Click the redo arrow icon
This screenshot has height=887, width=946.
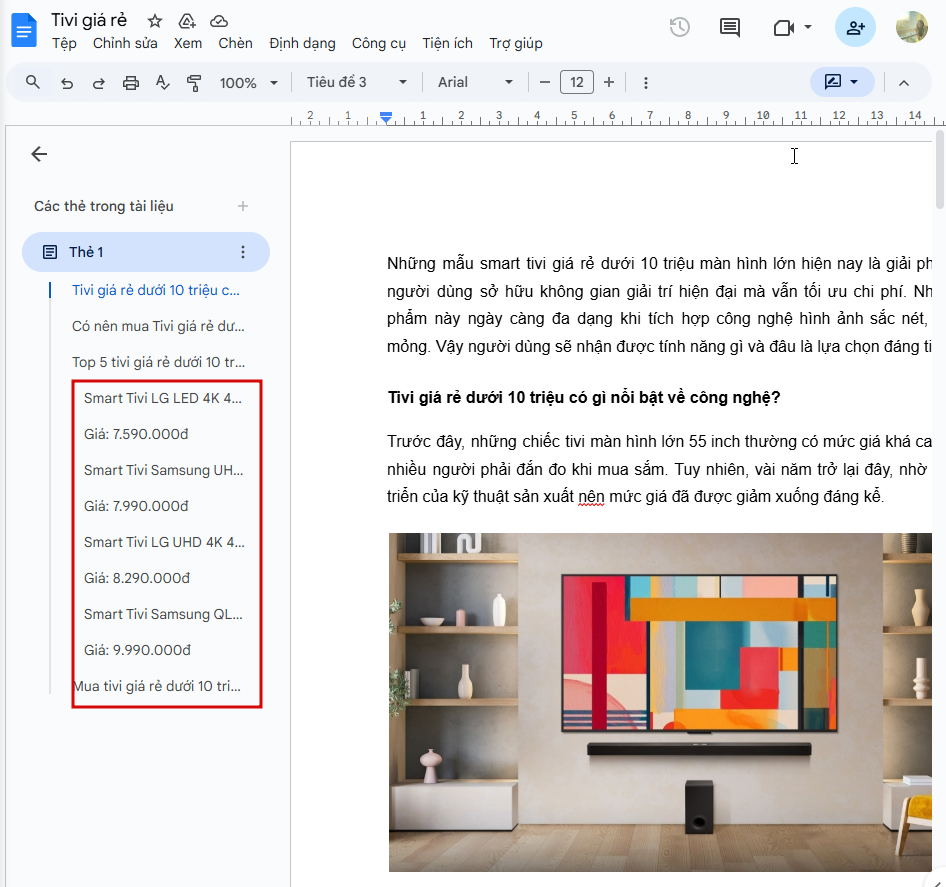(98, 83)
